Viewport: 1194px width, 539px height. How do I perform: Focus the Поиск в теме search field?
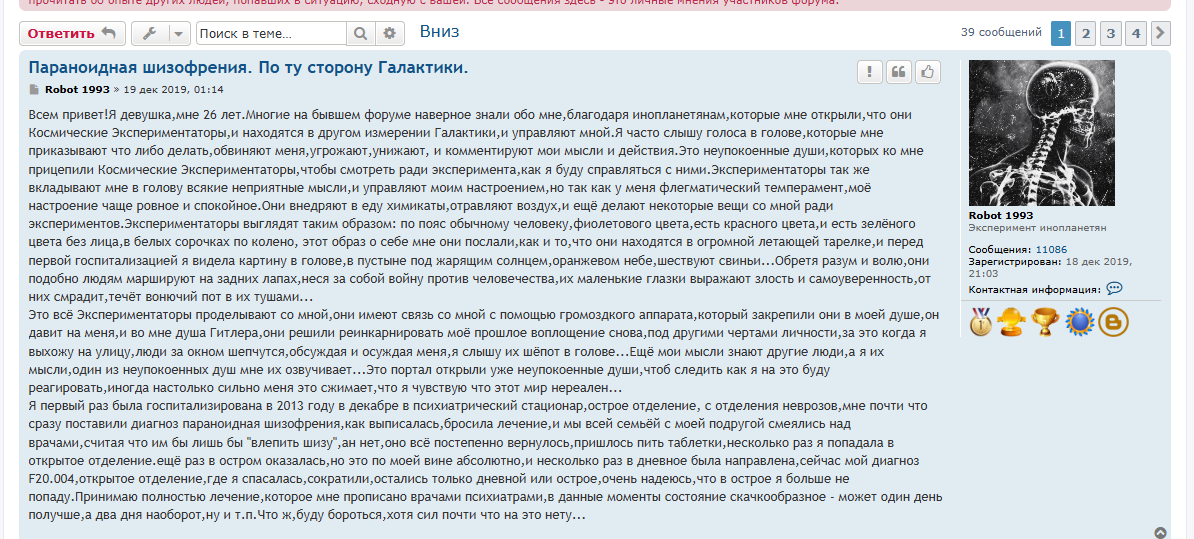pos(271,33)
